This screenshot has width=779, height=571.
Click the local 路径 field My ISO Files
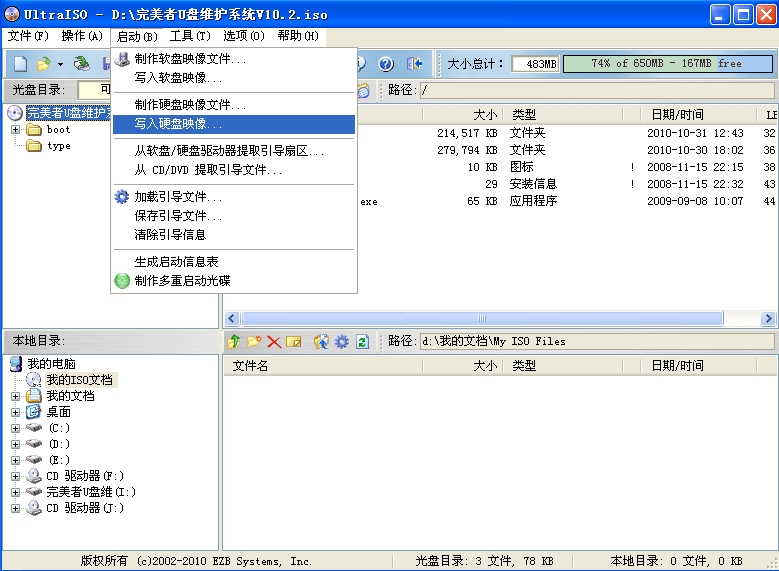tap(597, 341)
